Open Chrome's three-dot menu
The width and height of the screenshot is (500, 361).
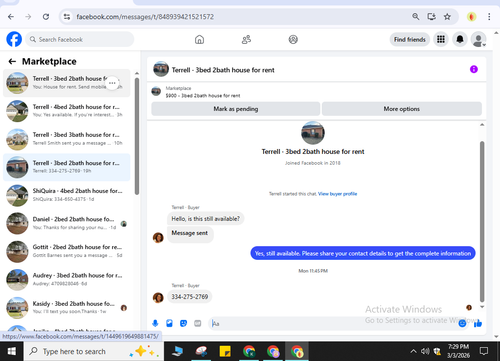tap(489, 17)
